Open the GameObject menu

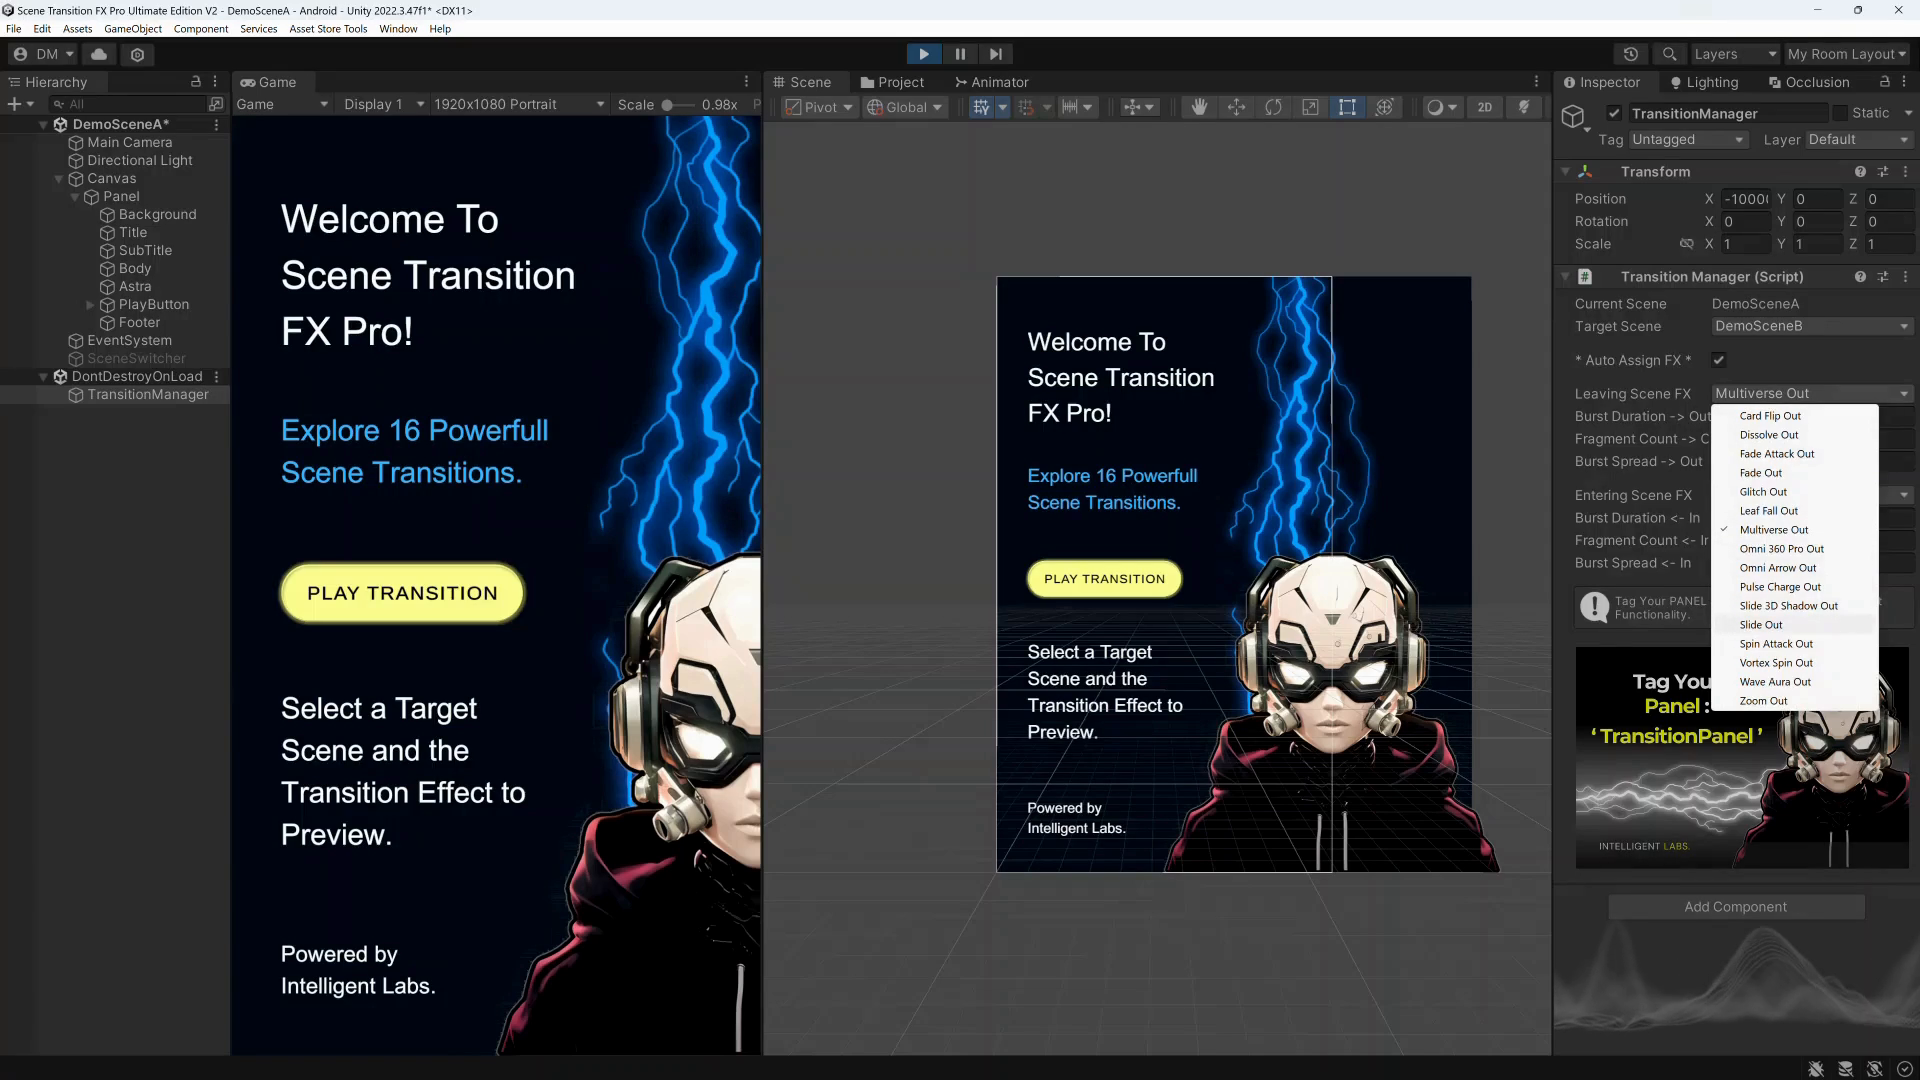[x=133, y=29]
